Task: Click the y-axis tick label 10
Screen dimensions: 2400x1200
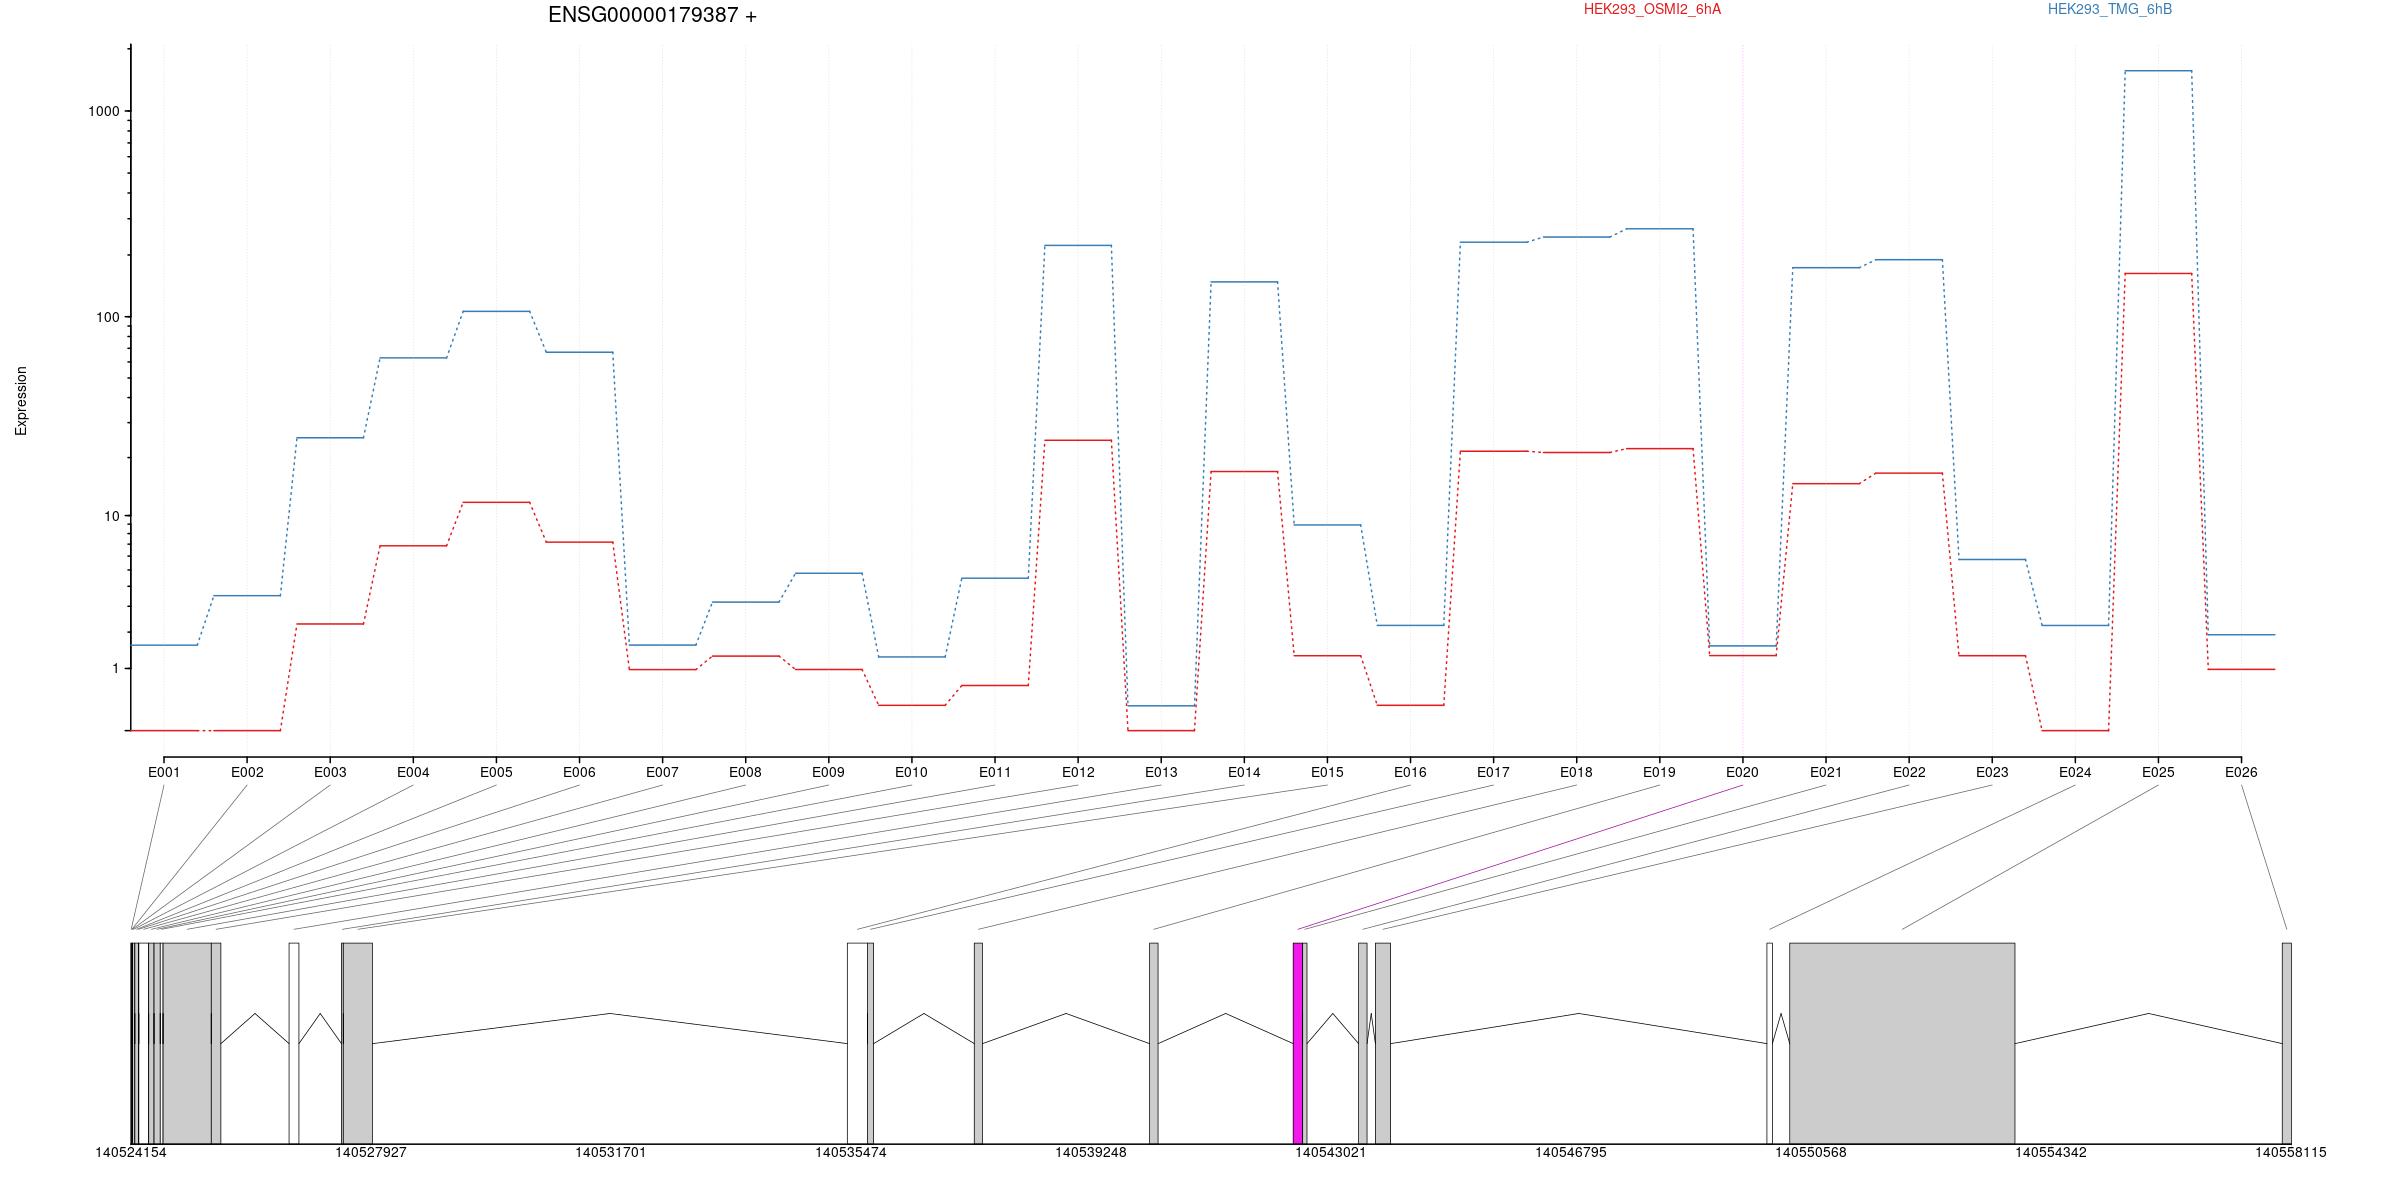Action: pyautogui.click(x=111, y=516)
